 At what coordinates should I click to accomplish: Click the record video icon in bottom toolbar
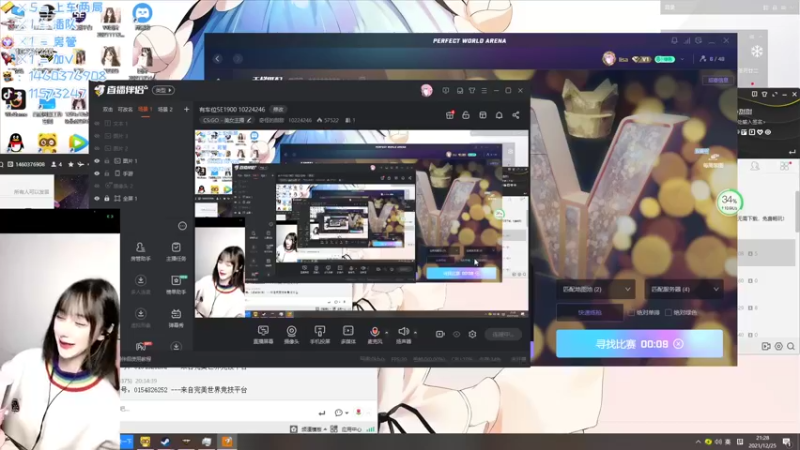click(x=440, y=334)
